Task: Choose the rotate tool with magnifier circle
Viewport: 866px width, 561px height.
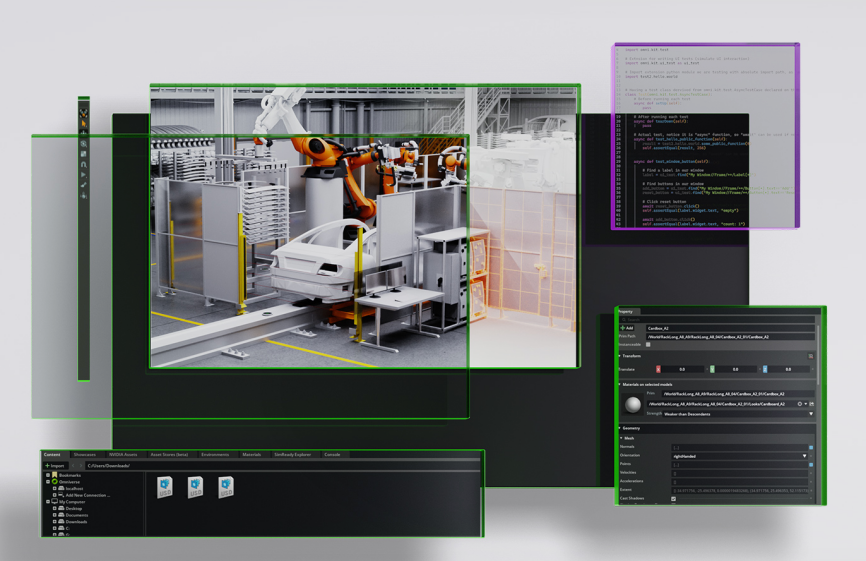Action: pyautogui.click(x=84, y=144)
